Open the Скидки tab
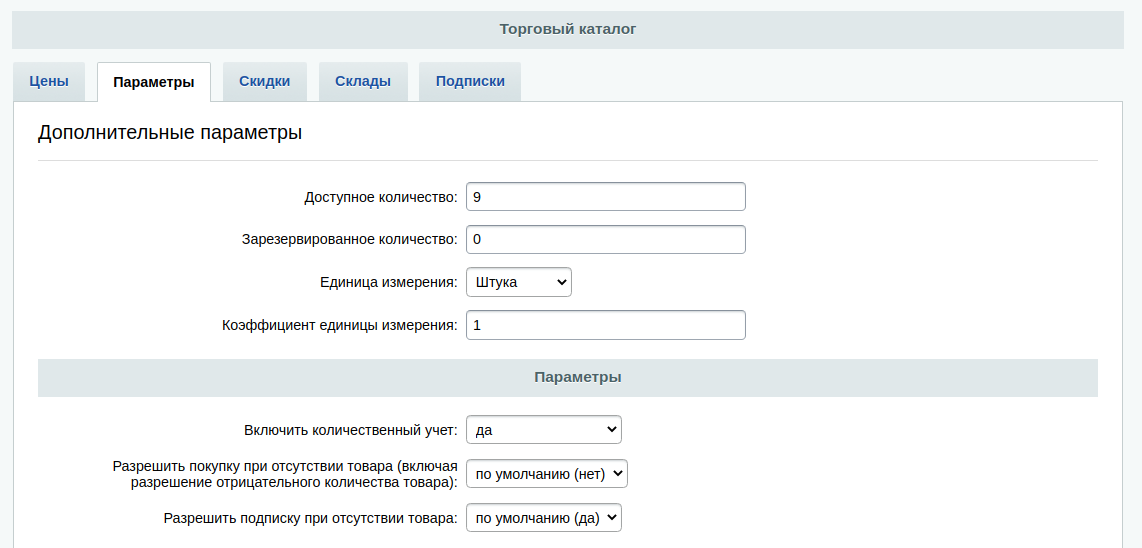The image size is (1142, 548). coord(264,82)
